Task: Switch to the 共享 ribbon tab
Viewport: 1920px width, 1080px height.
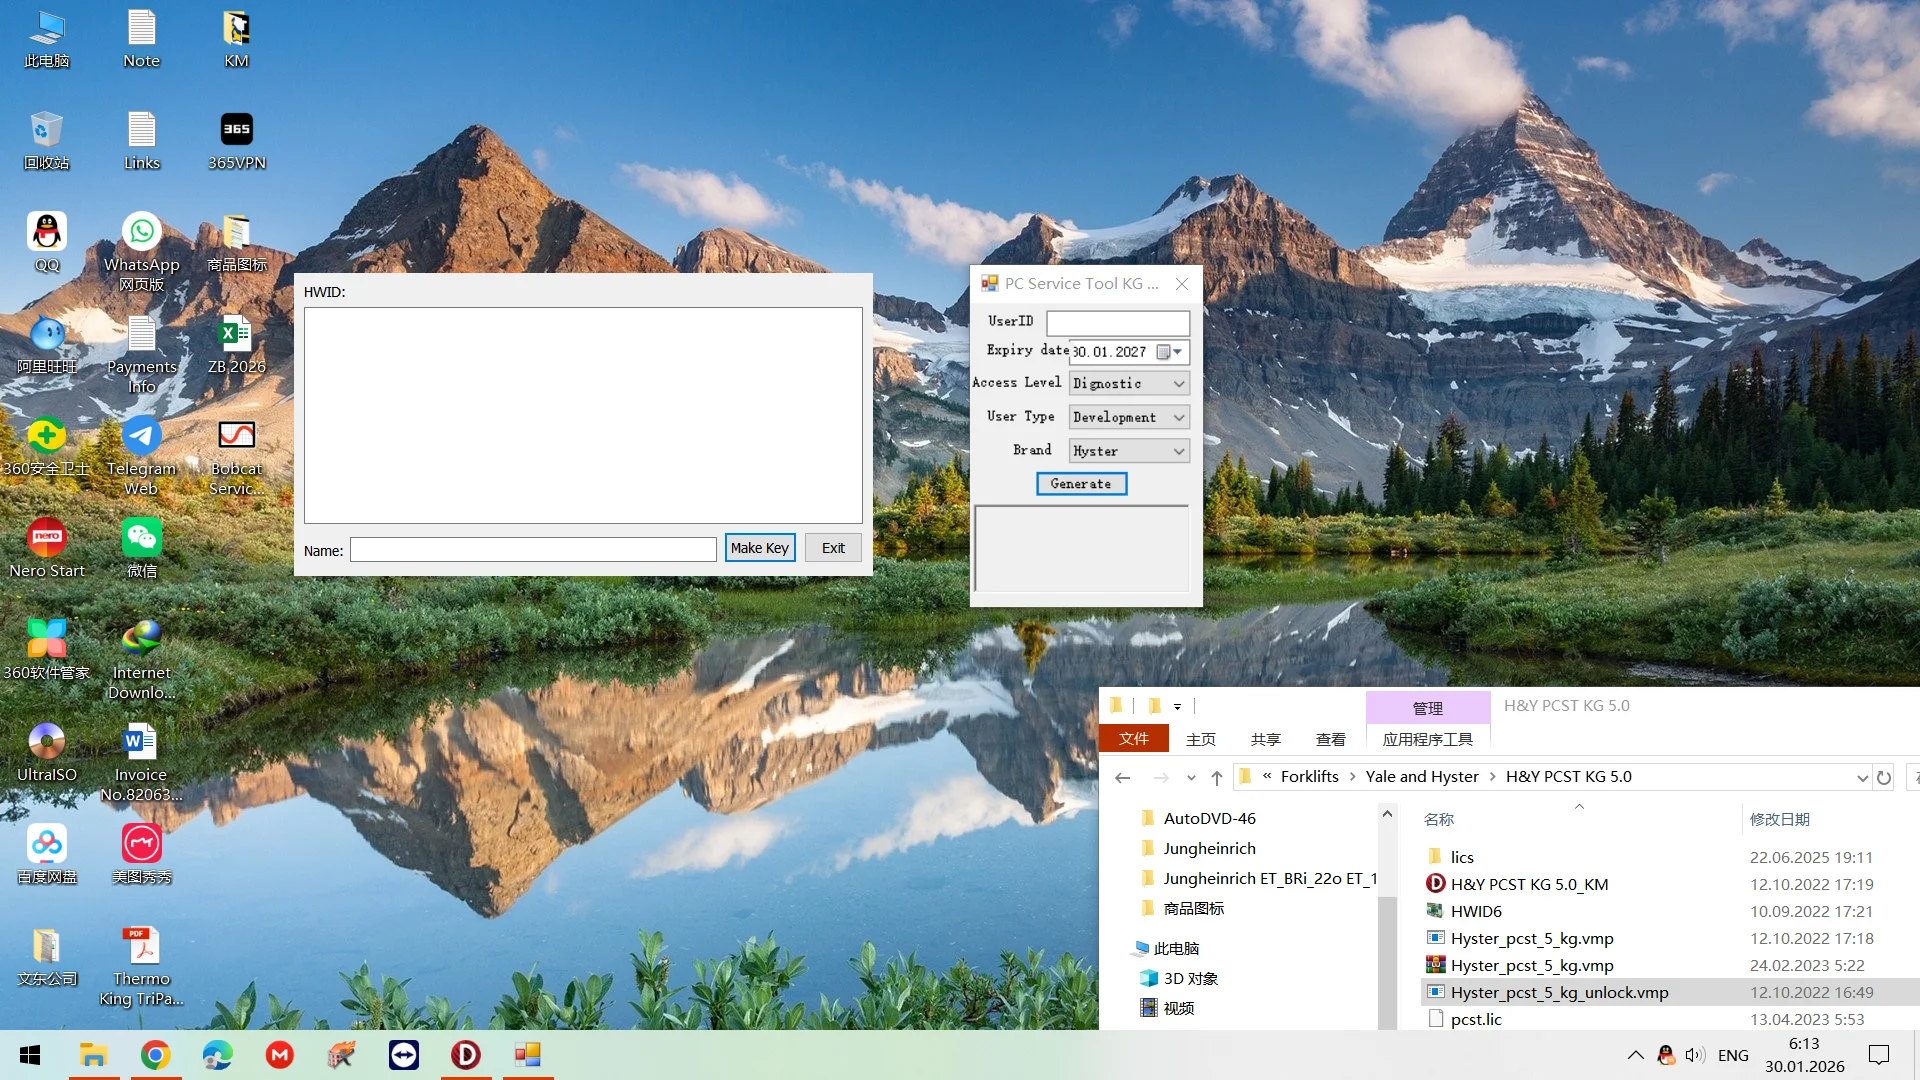Action: pos(1266,739)
